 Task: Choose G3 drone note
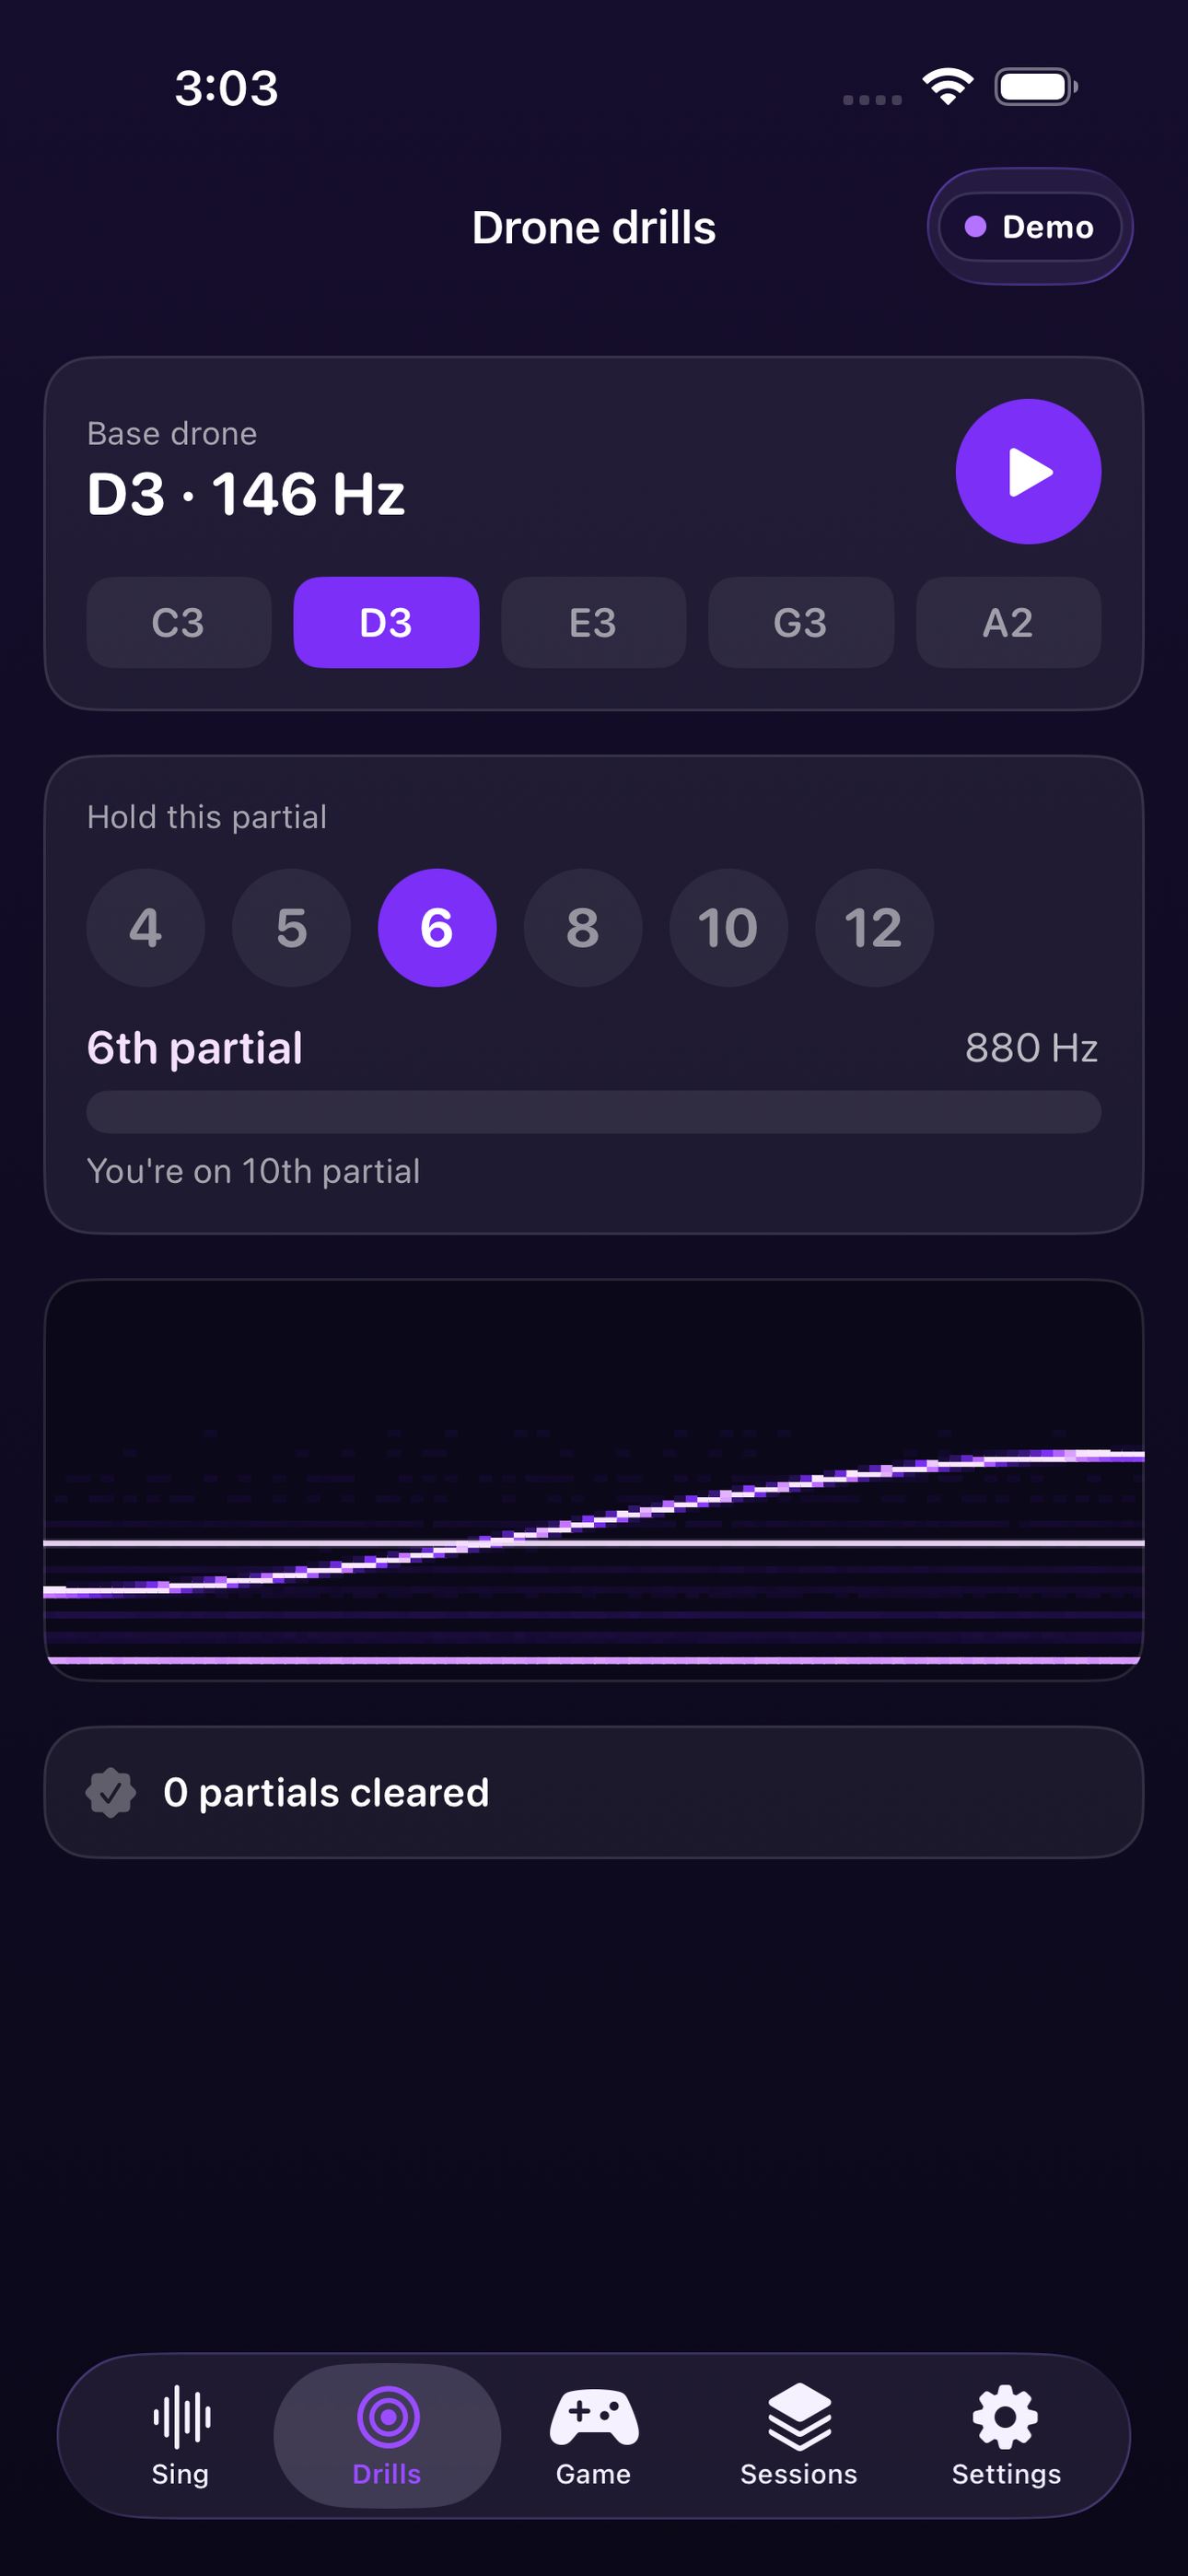pos(801,622)
